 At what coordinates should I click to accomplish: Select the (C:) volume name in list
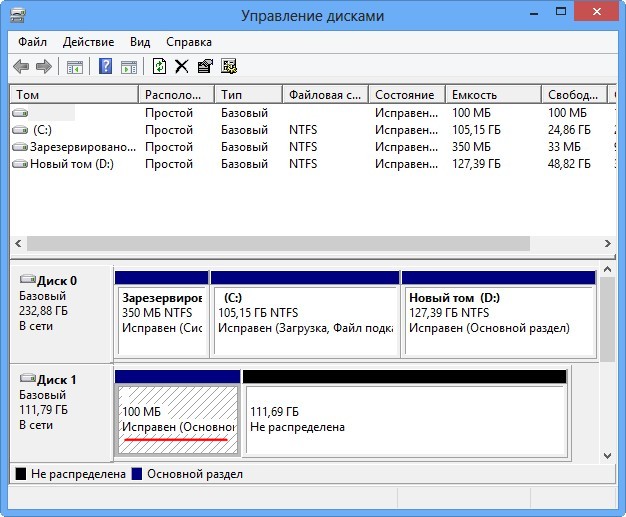42,130
